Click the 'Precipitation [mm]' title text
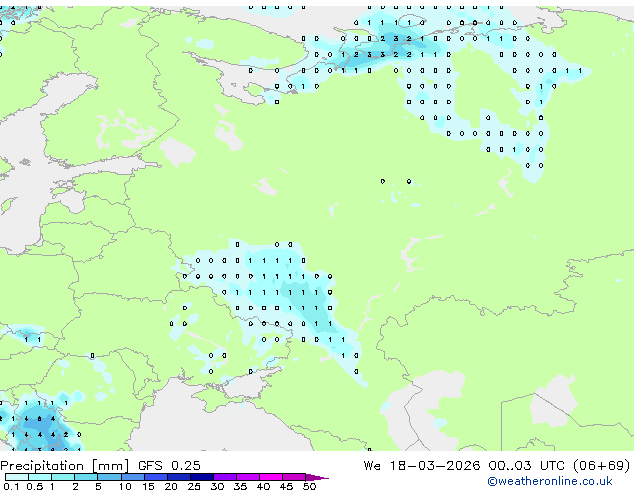This screenshot has width=634, height=490. coord(65,466)
